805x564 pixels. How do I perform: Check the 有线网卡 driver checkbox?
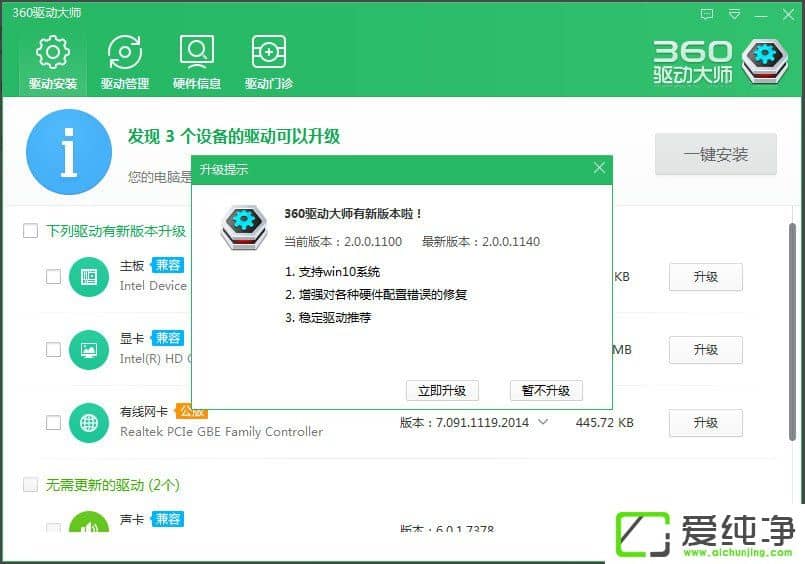coord(53,423)
